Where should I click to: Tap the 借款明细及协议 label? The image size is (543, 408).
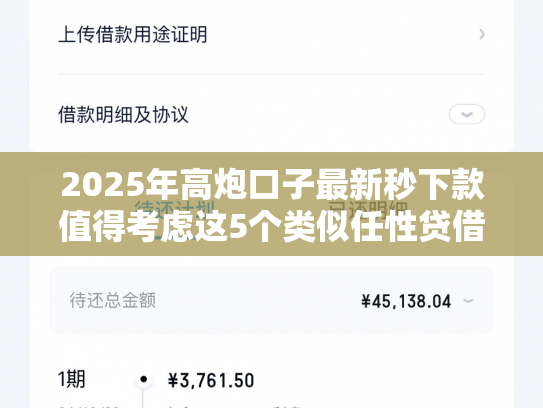point(123,115)
